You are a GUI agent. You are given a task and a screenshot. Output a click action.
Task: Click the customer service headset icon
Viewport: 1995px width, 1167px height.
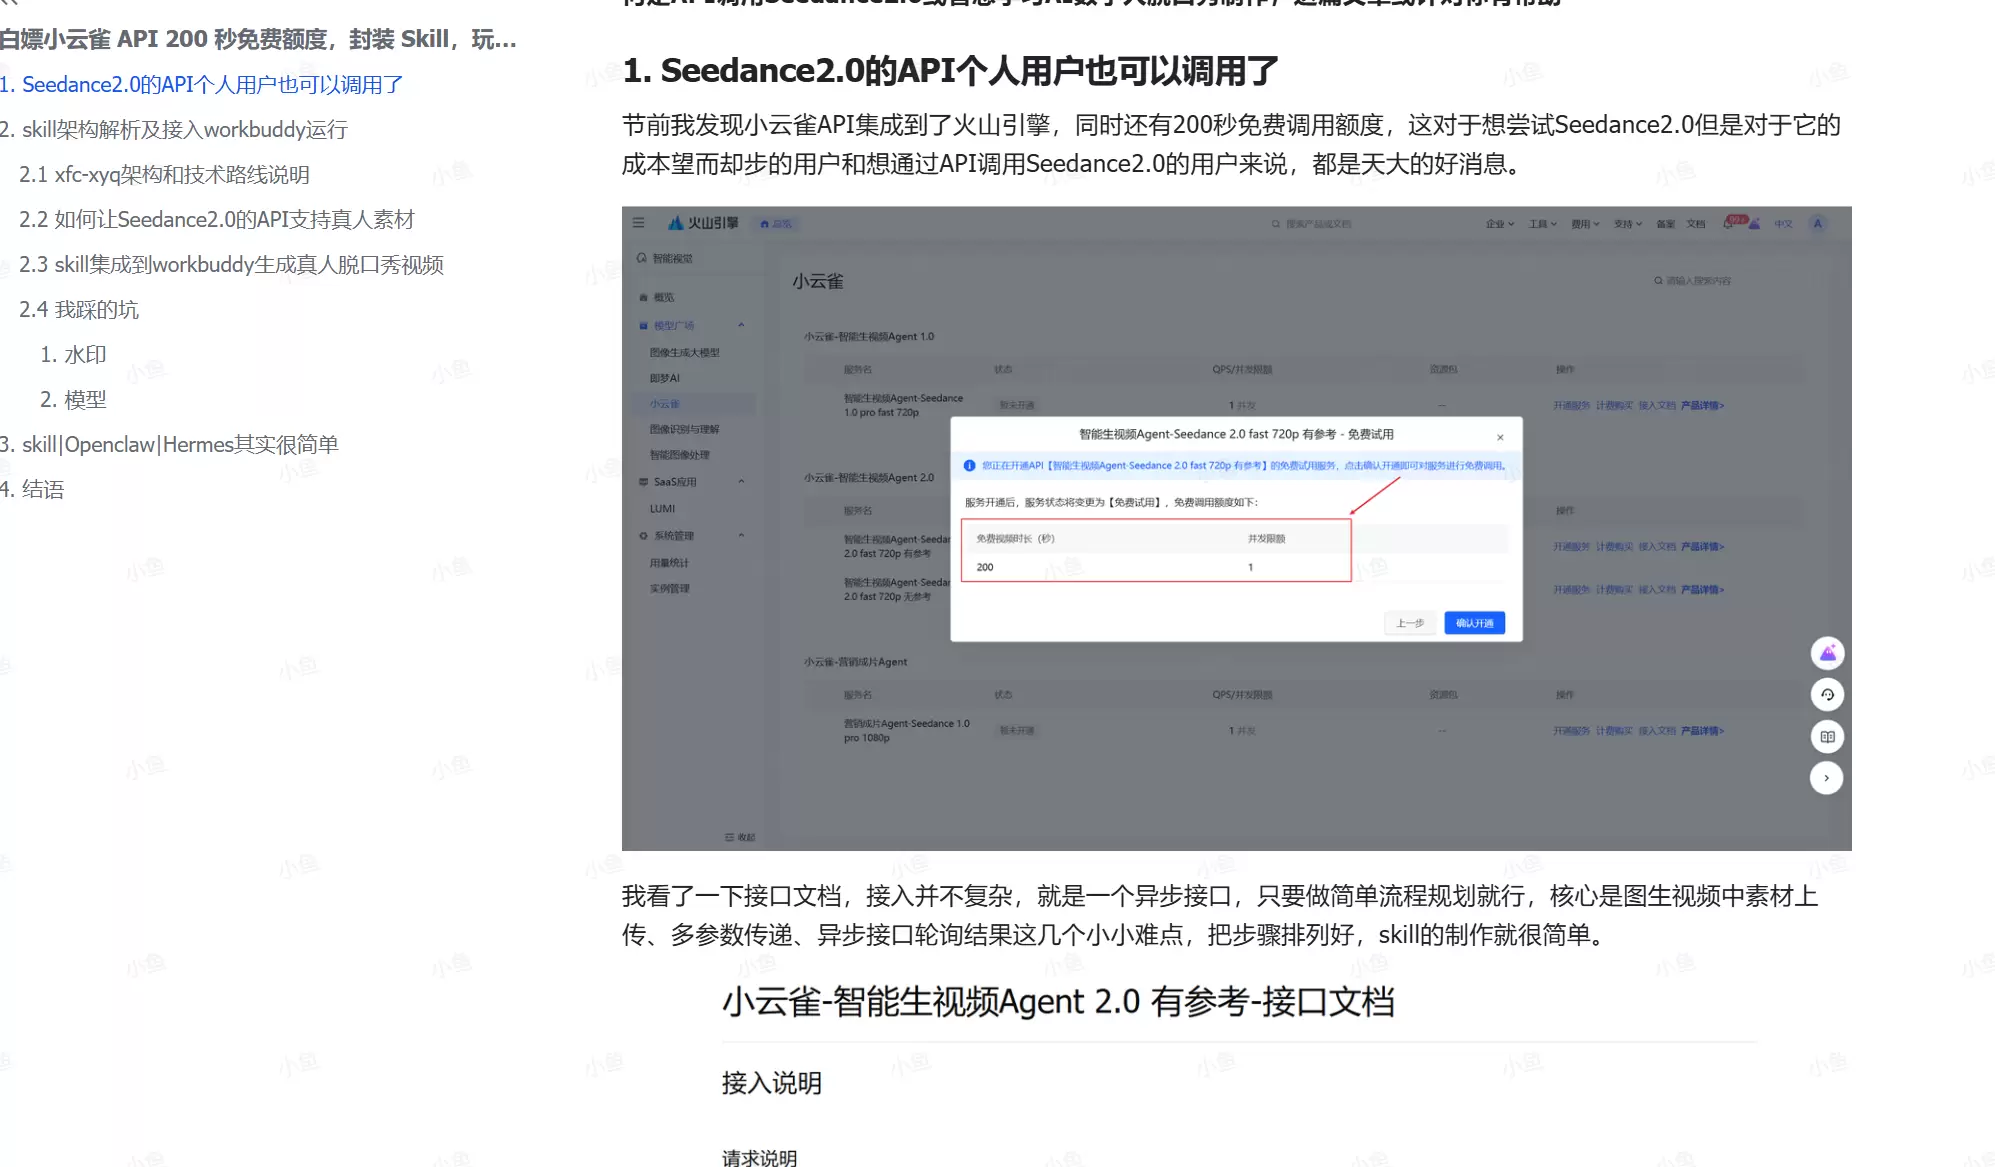pos(1827,695)
